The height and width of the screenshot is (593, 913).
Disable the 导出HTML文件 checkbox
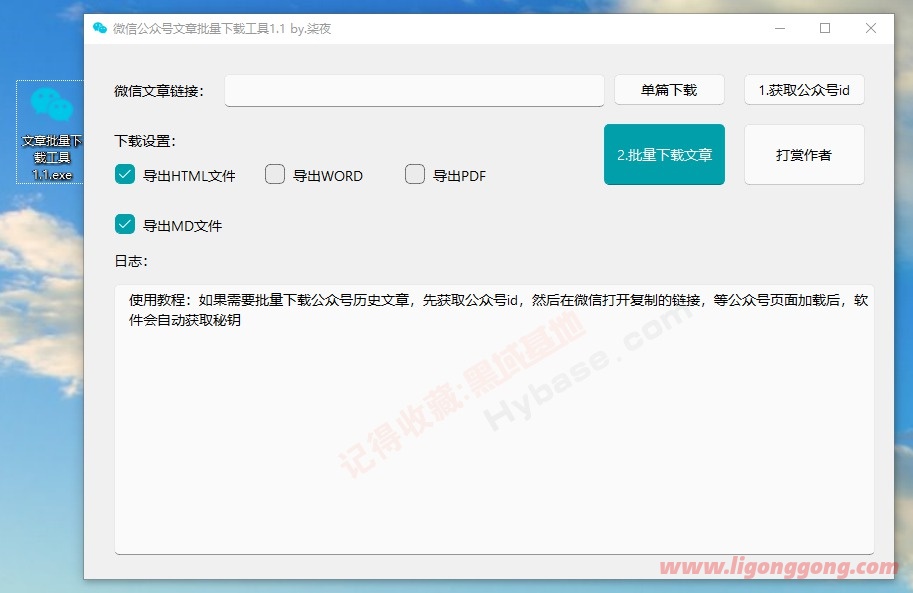(x=124, y=173)
